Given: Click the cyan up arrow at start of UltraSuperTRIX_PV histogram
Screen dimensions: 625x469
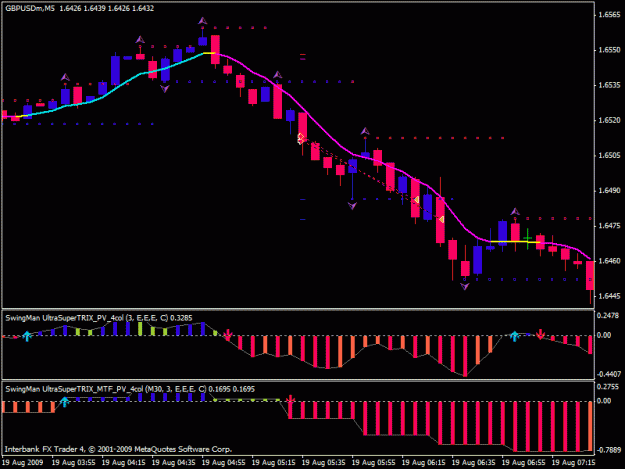Looking at the screenshot, I should click(27, 336).
